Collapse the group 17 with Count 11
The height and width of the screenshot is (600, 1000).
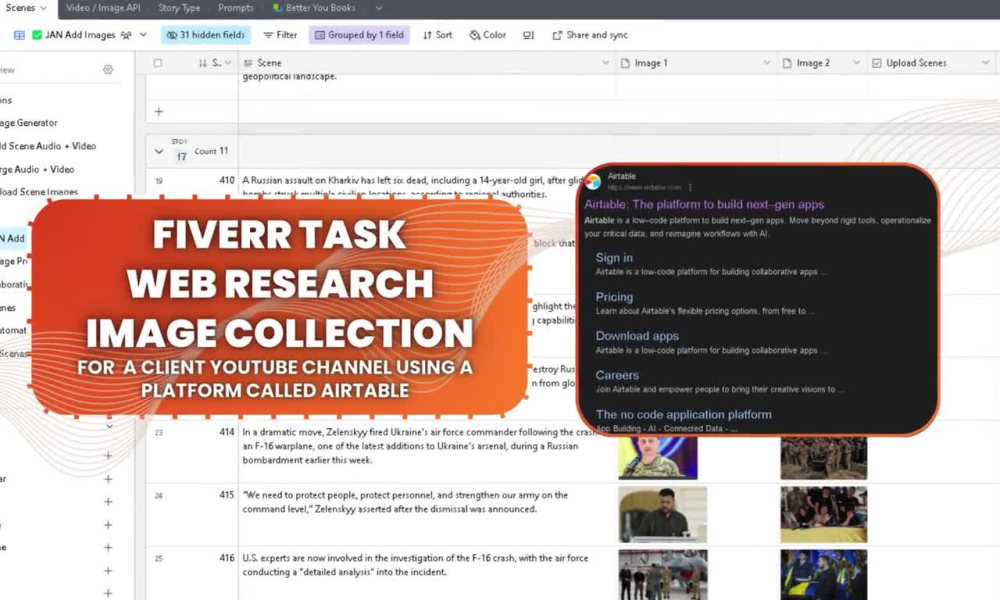click(159, 152)
